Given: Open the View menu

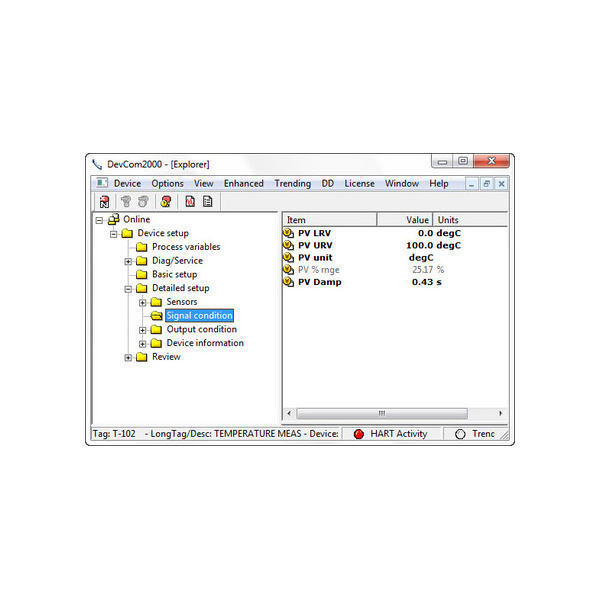Looking at the screenshot, I should (204, 184).
